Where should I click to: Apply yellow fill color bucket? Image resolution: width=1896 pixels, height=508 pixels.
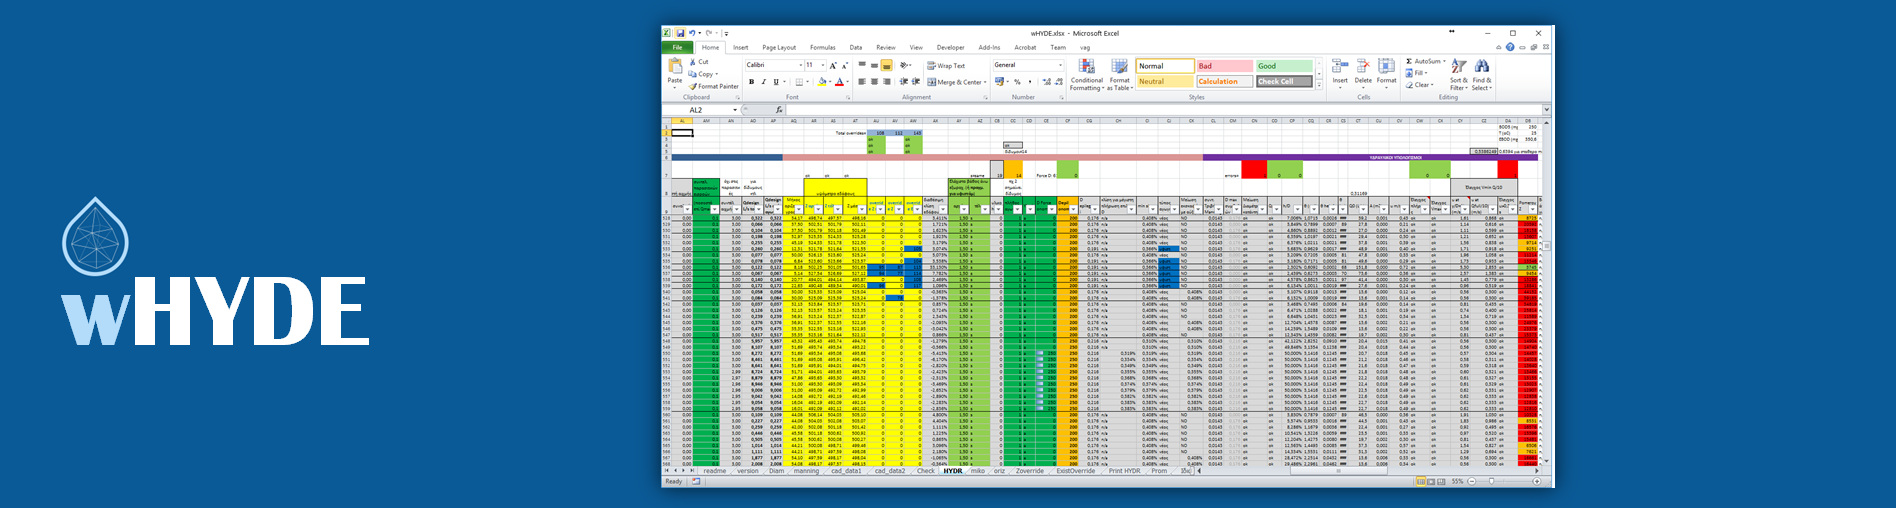click(x=822, y=82)
